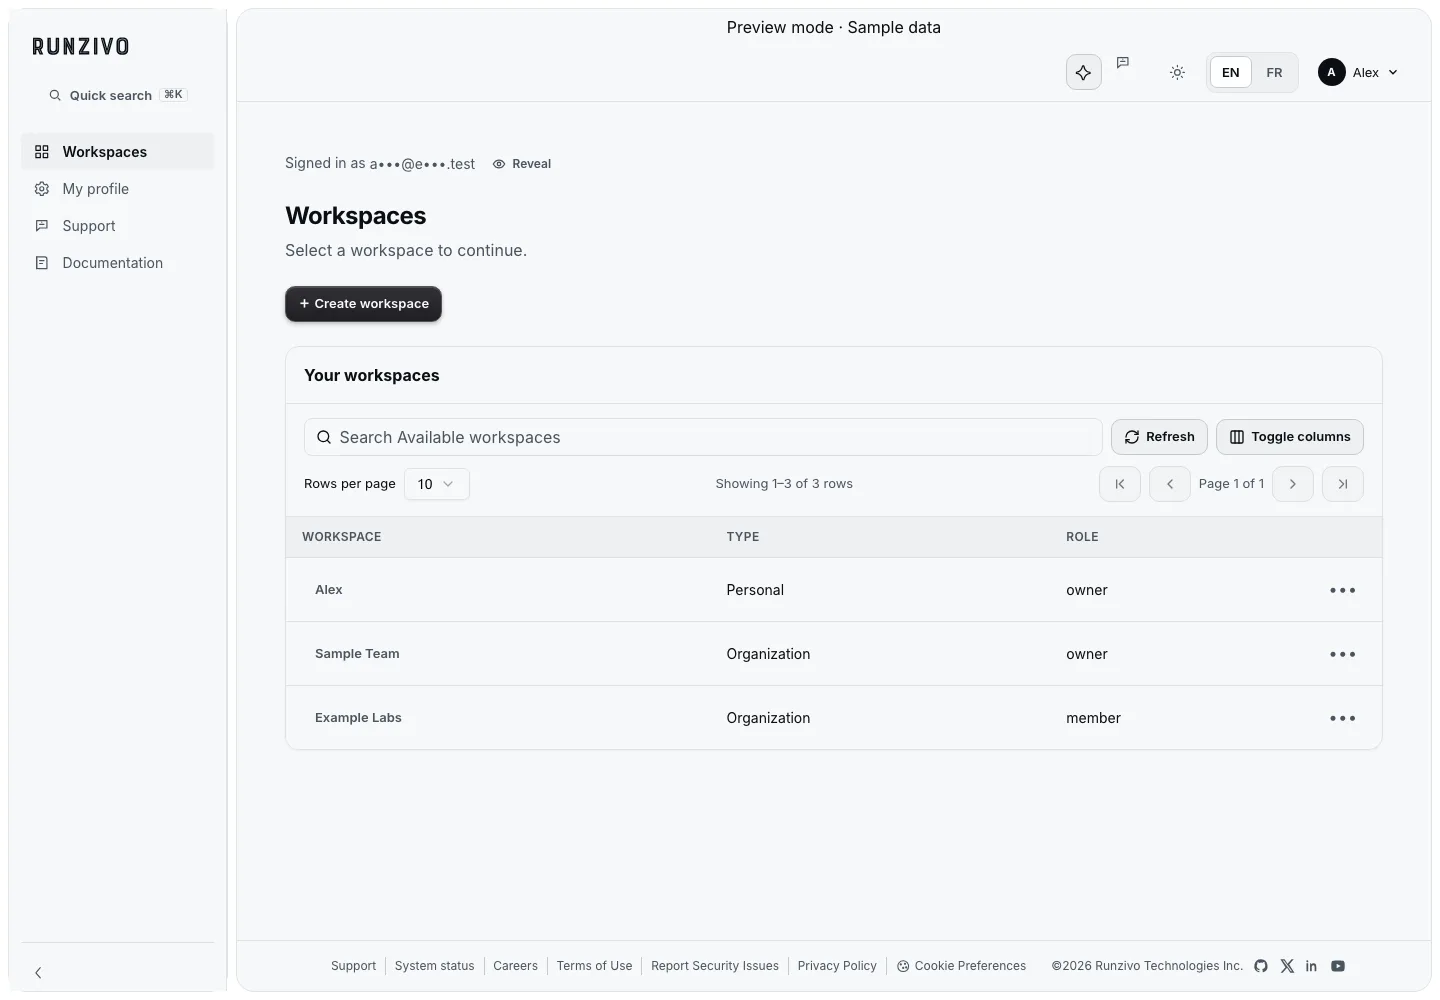The width and height of the screenshot is (1440, 1000).
Task: Switch language to EN
Action: click(1230, 72)
